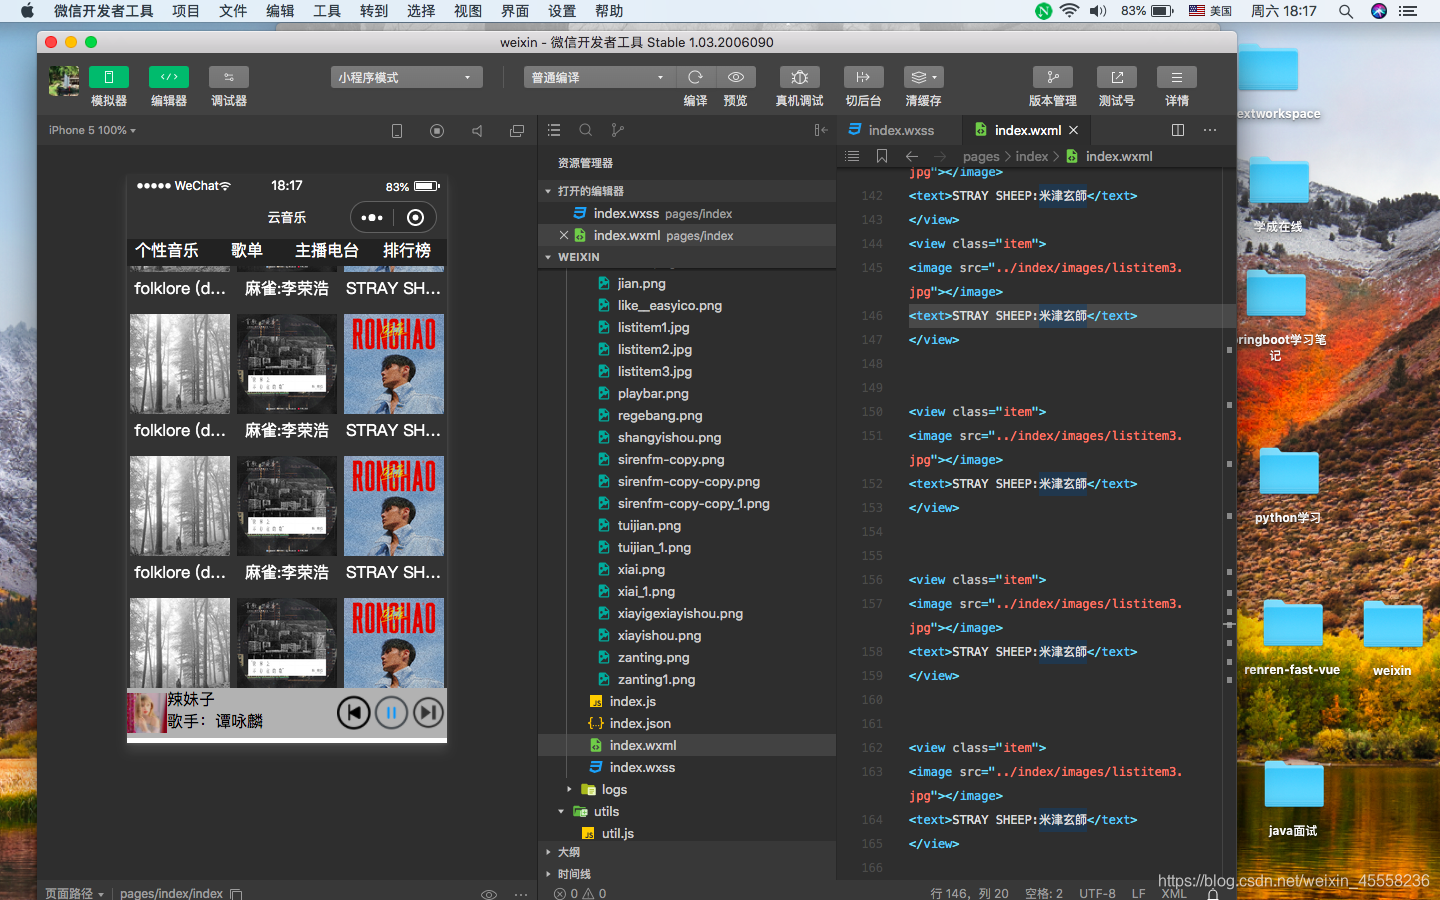
Task: Open the 小程序模式 mode dropdown
Action: click(x=406, y=77)
